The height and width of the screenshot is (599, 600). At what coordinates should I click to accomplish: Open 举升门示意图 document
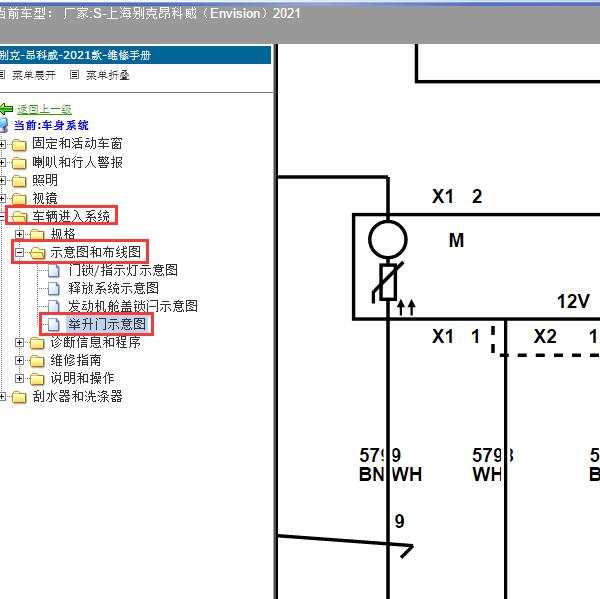[x=107, y=324]
